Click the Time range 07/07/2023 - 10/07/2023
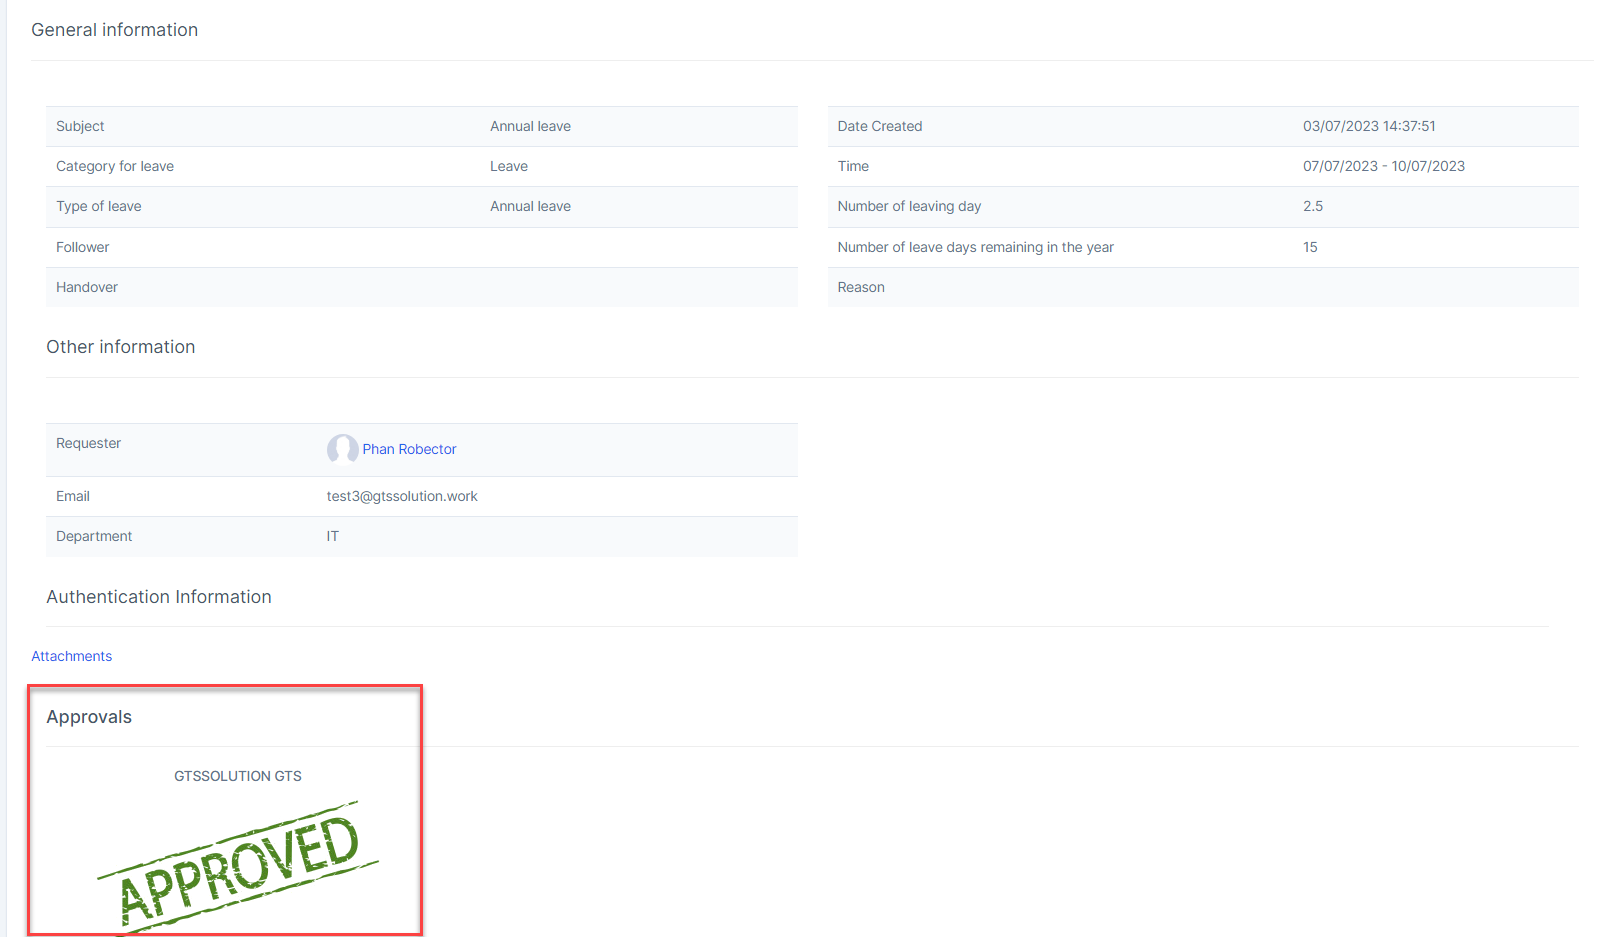The width and height of the screenshot is (1607, 937). pos(1383,166)
